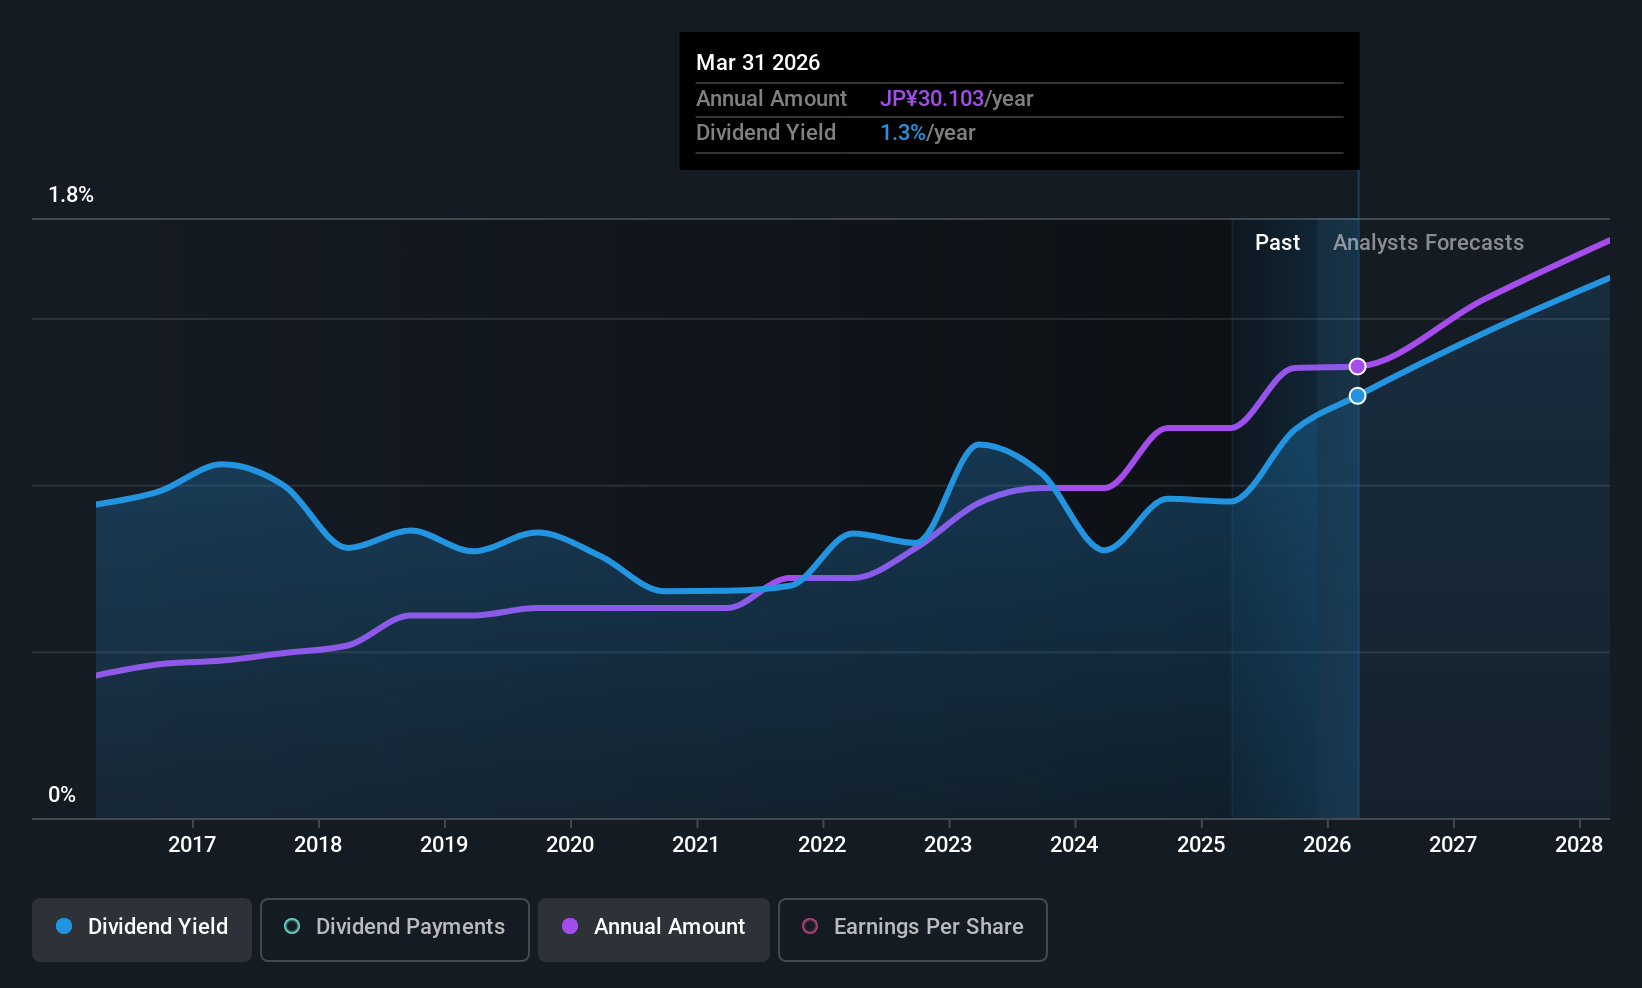Click the purple Annual Amount data point marker

pyautogui.click(x=1357, y=367)
